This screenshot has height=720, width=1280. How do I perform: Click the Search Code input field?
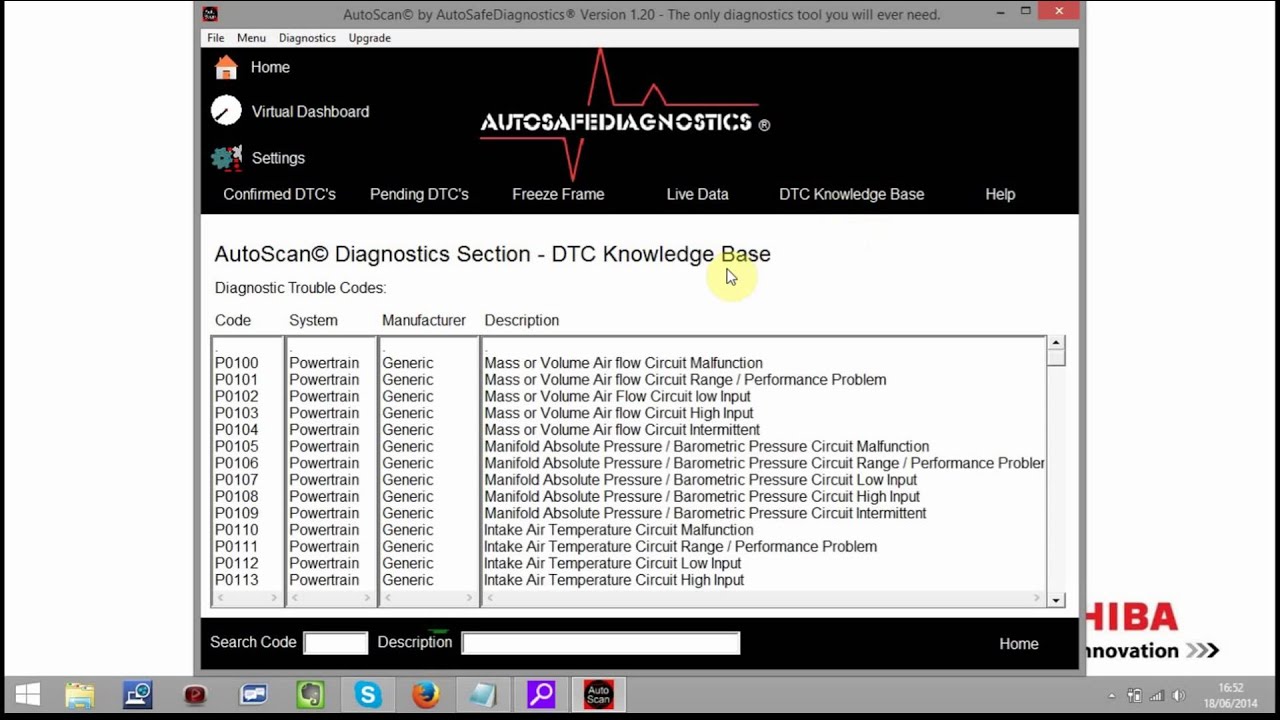(x=336, y=643)
